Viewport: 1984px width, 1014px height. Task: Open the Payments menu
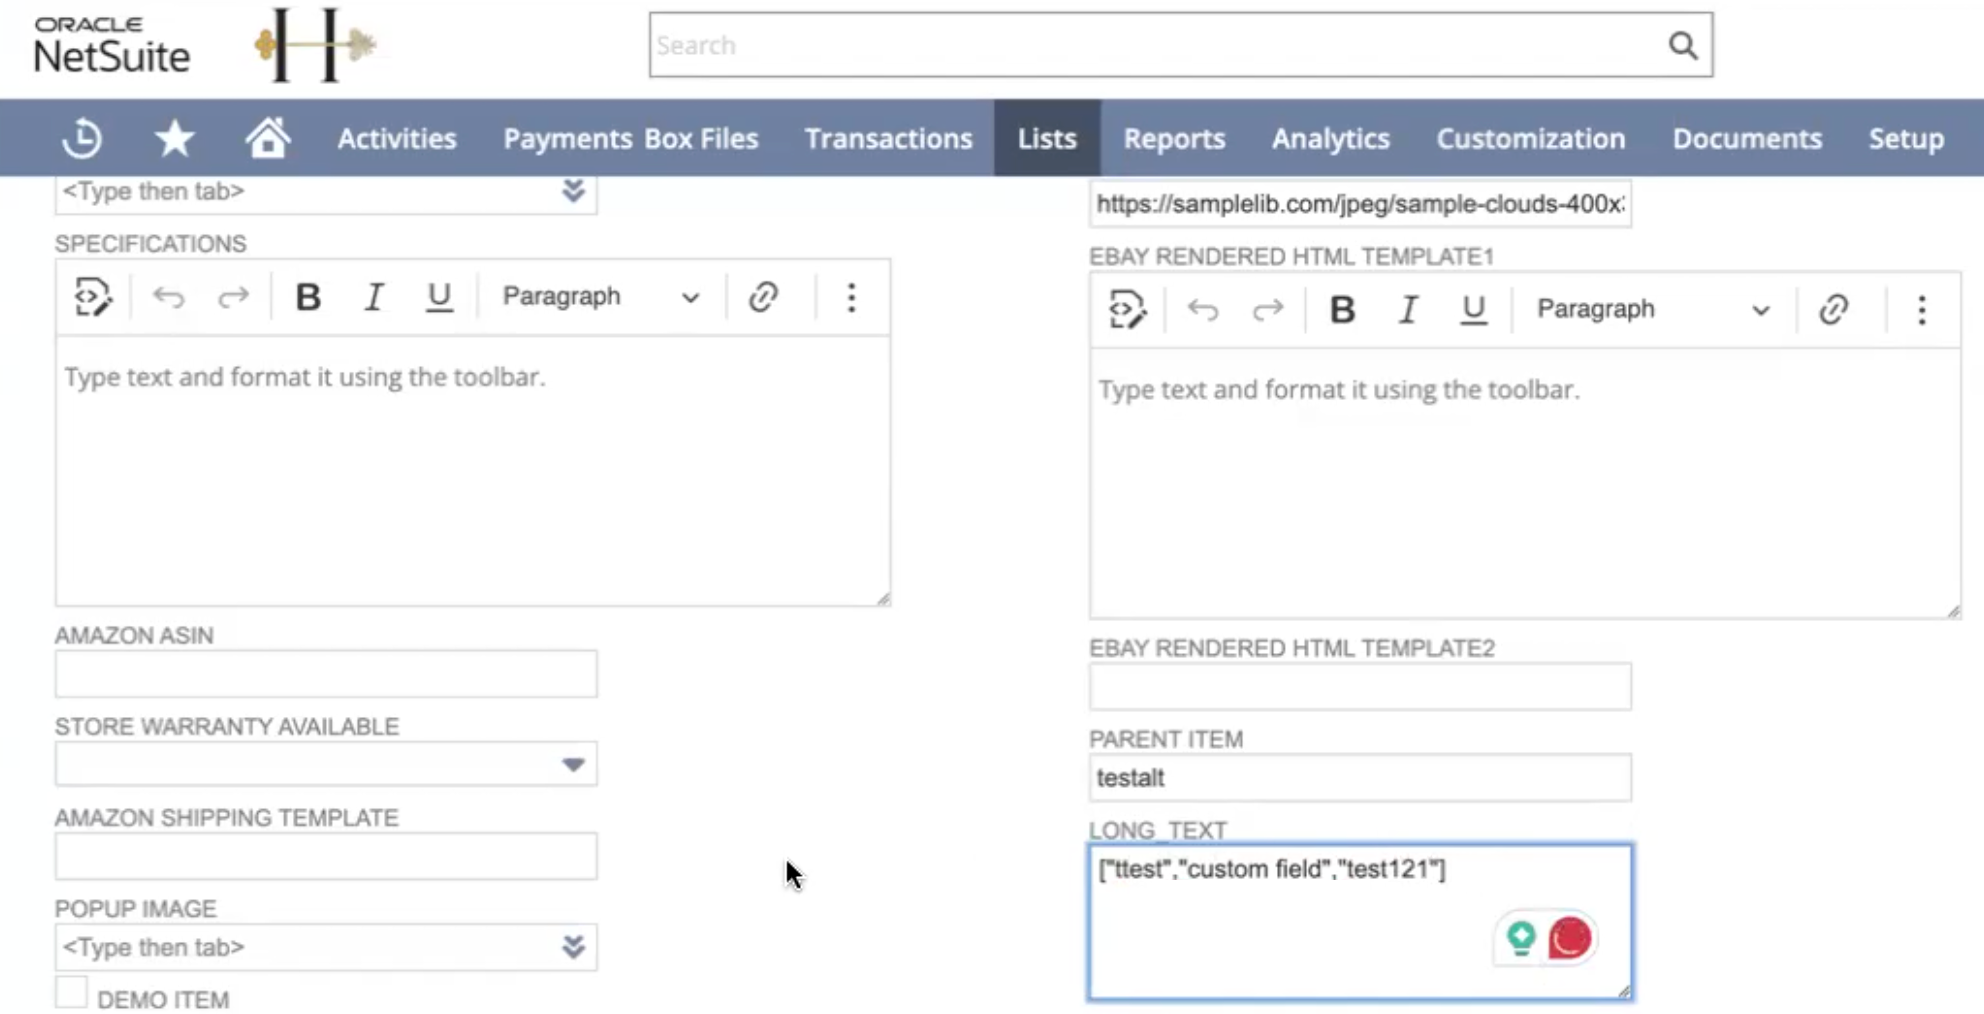click(567, 138)
